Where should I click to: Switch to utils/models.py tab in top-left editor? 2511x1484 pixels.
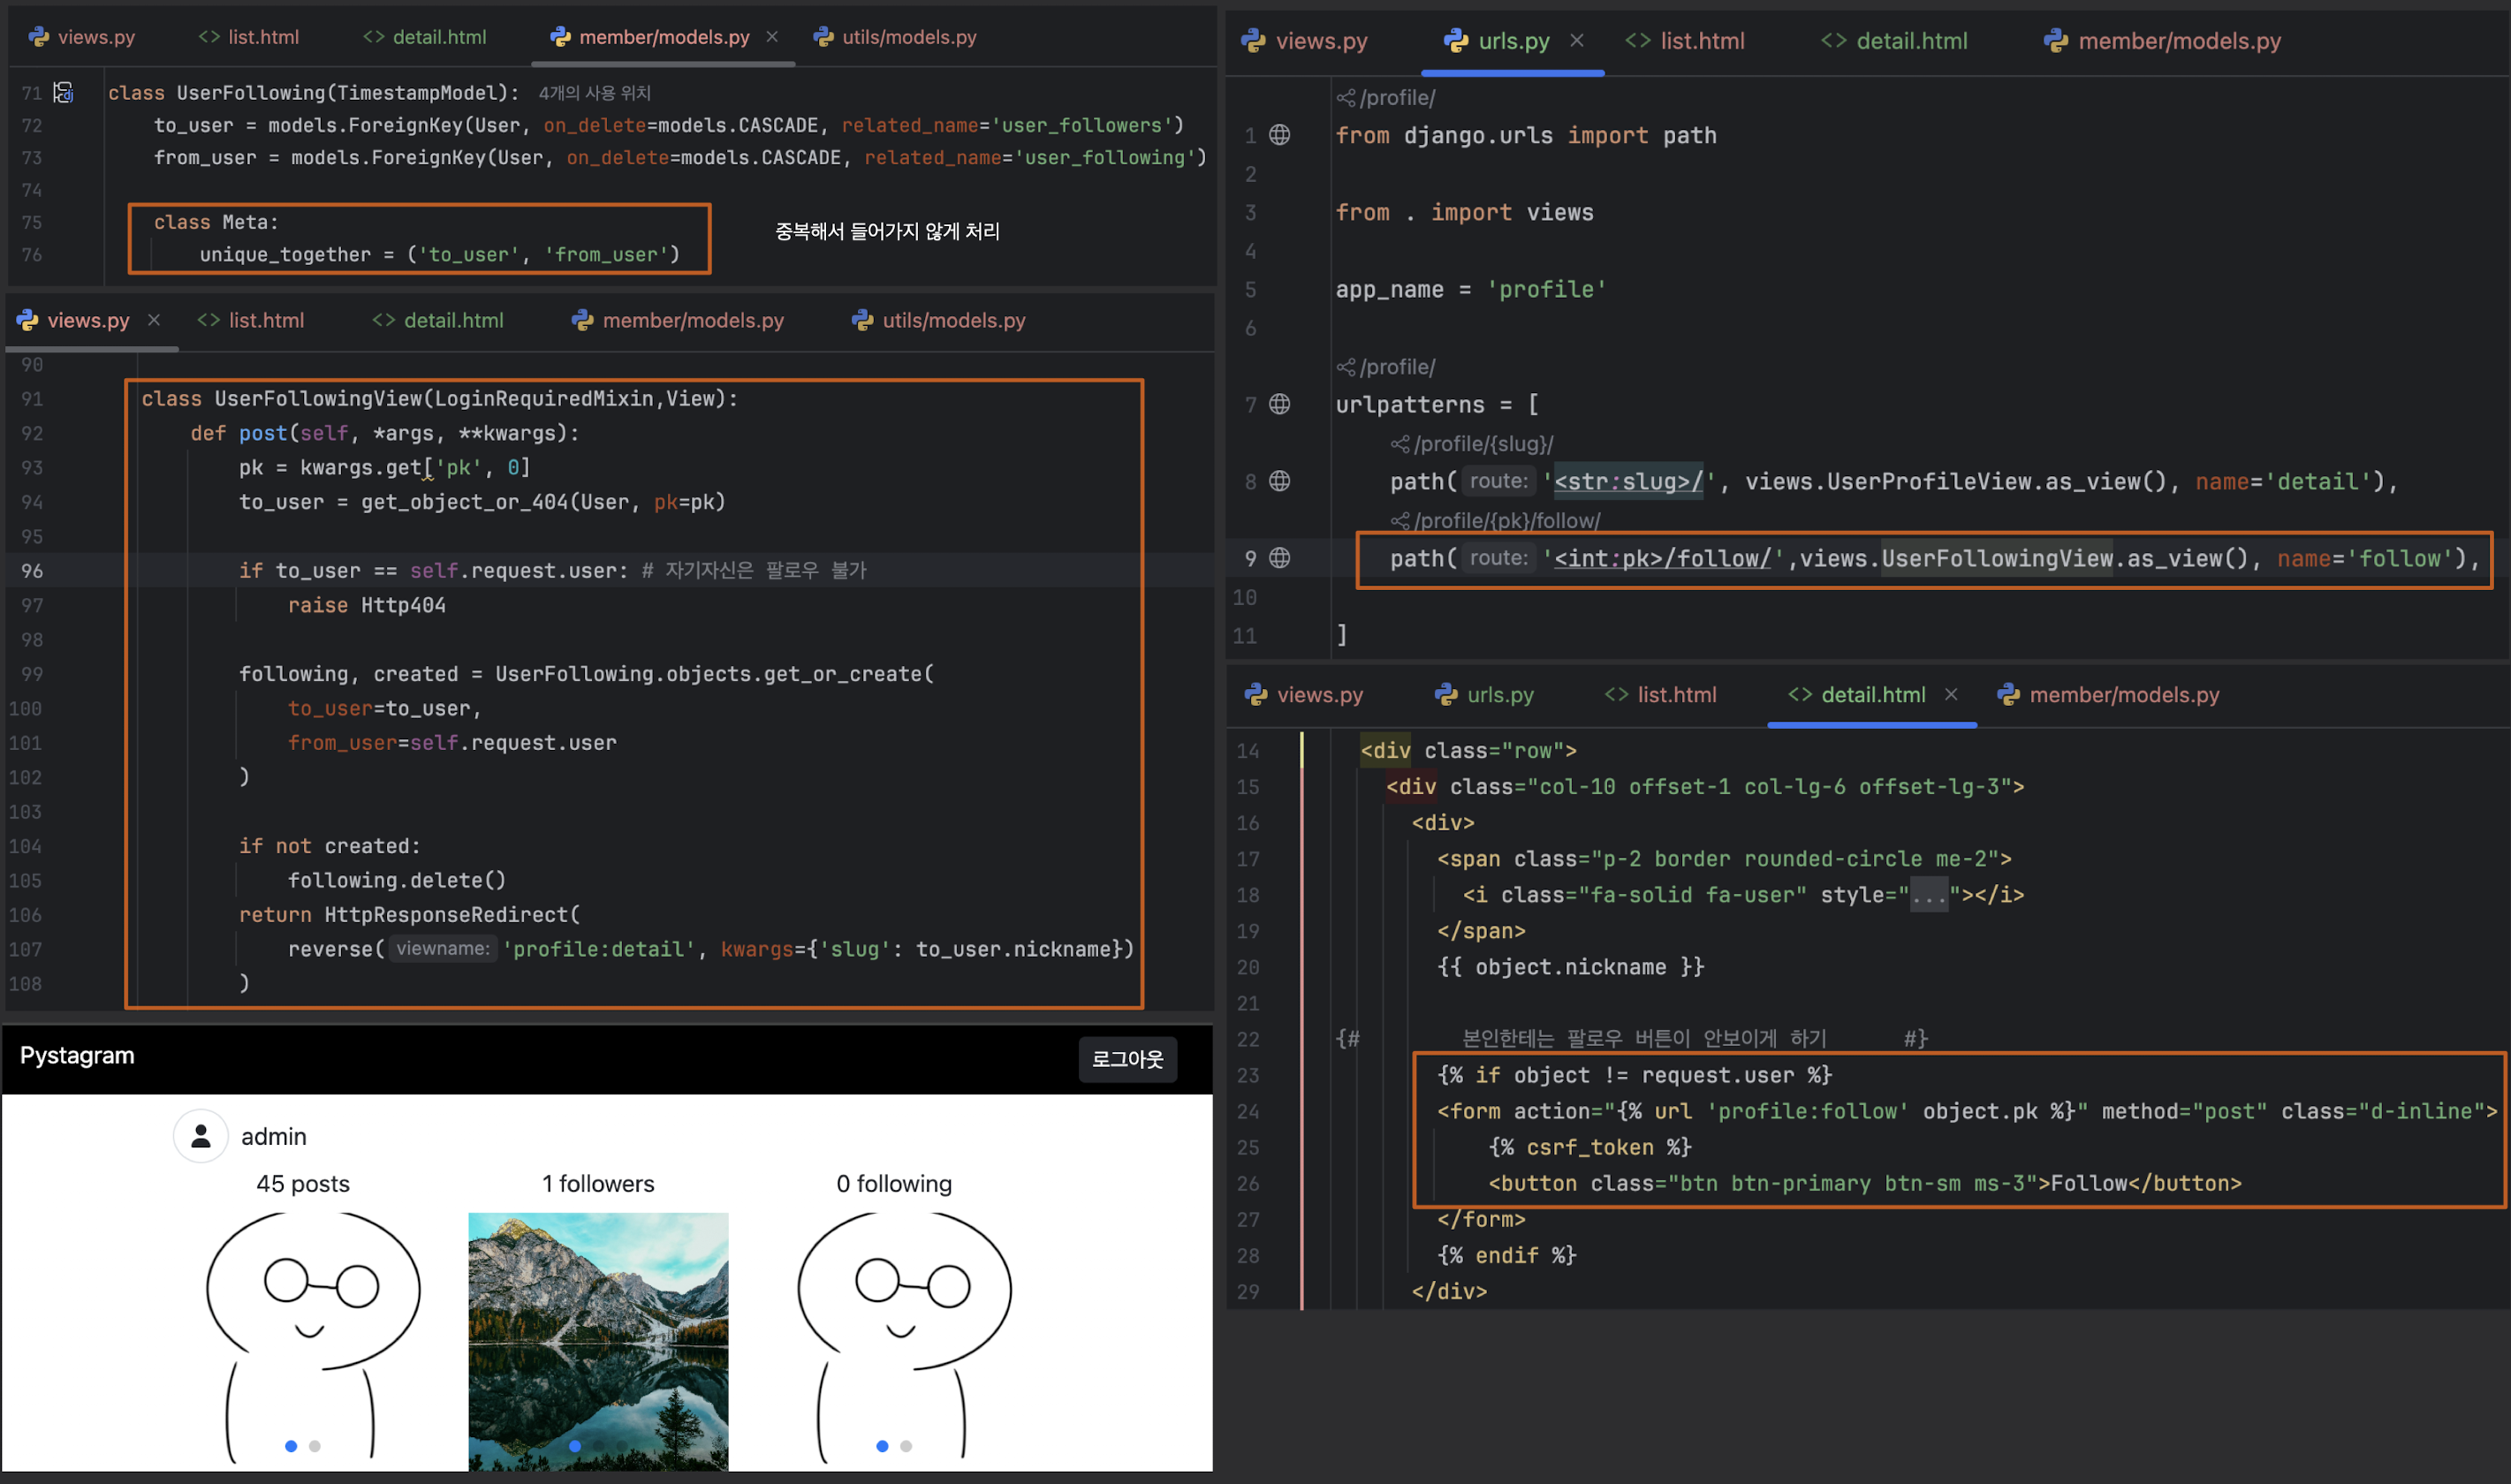coord(895,37)
